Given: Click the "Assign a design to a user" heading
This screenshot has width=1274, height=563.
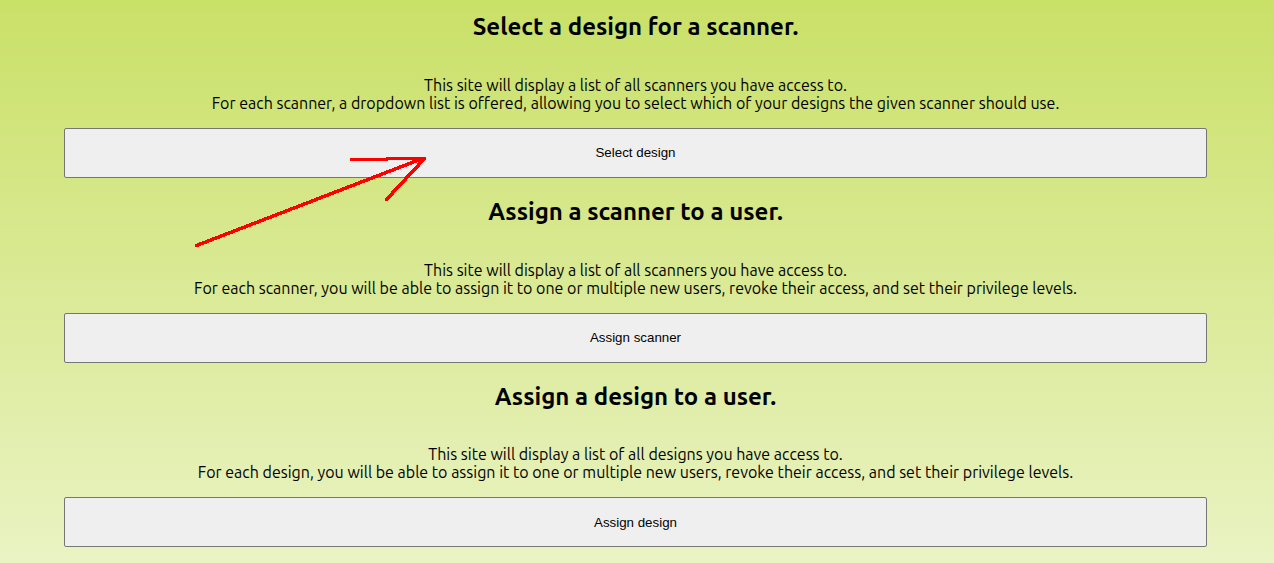Looking at the screenshot, I should pos(635,397).
